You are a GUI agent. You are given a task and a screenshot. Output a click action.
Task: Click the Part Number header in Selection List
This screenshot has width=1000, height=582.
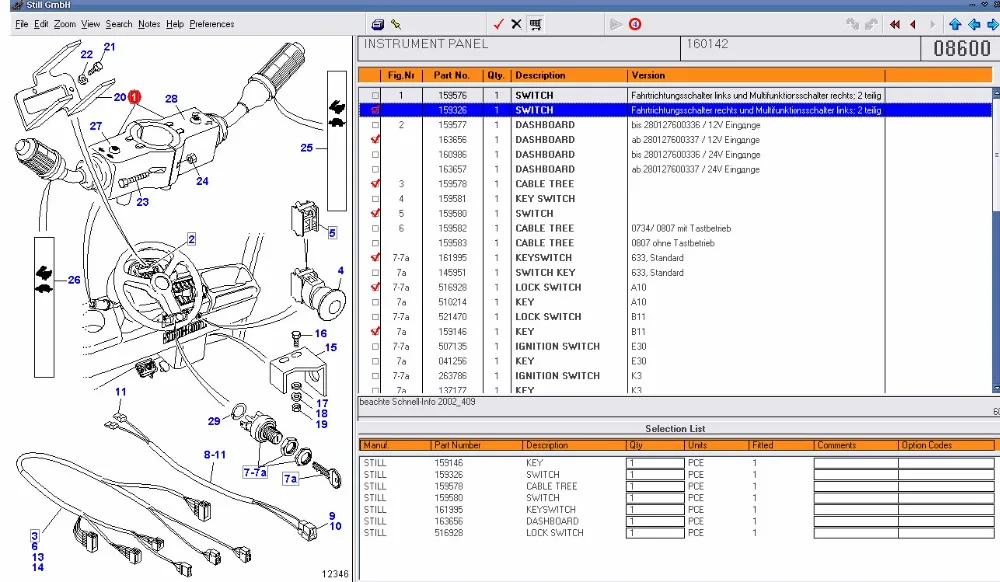pos(476,445)
